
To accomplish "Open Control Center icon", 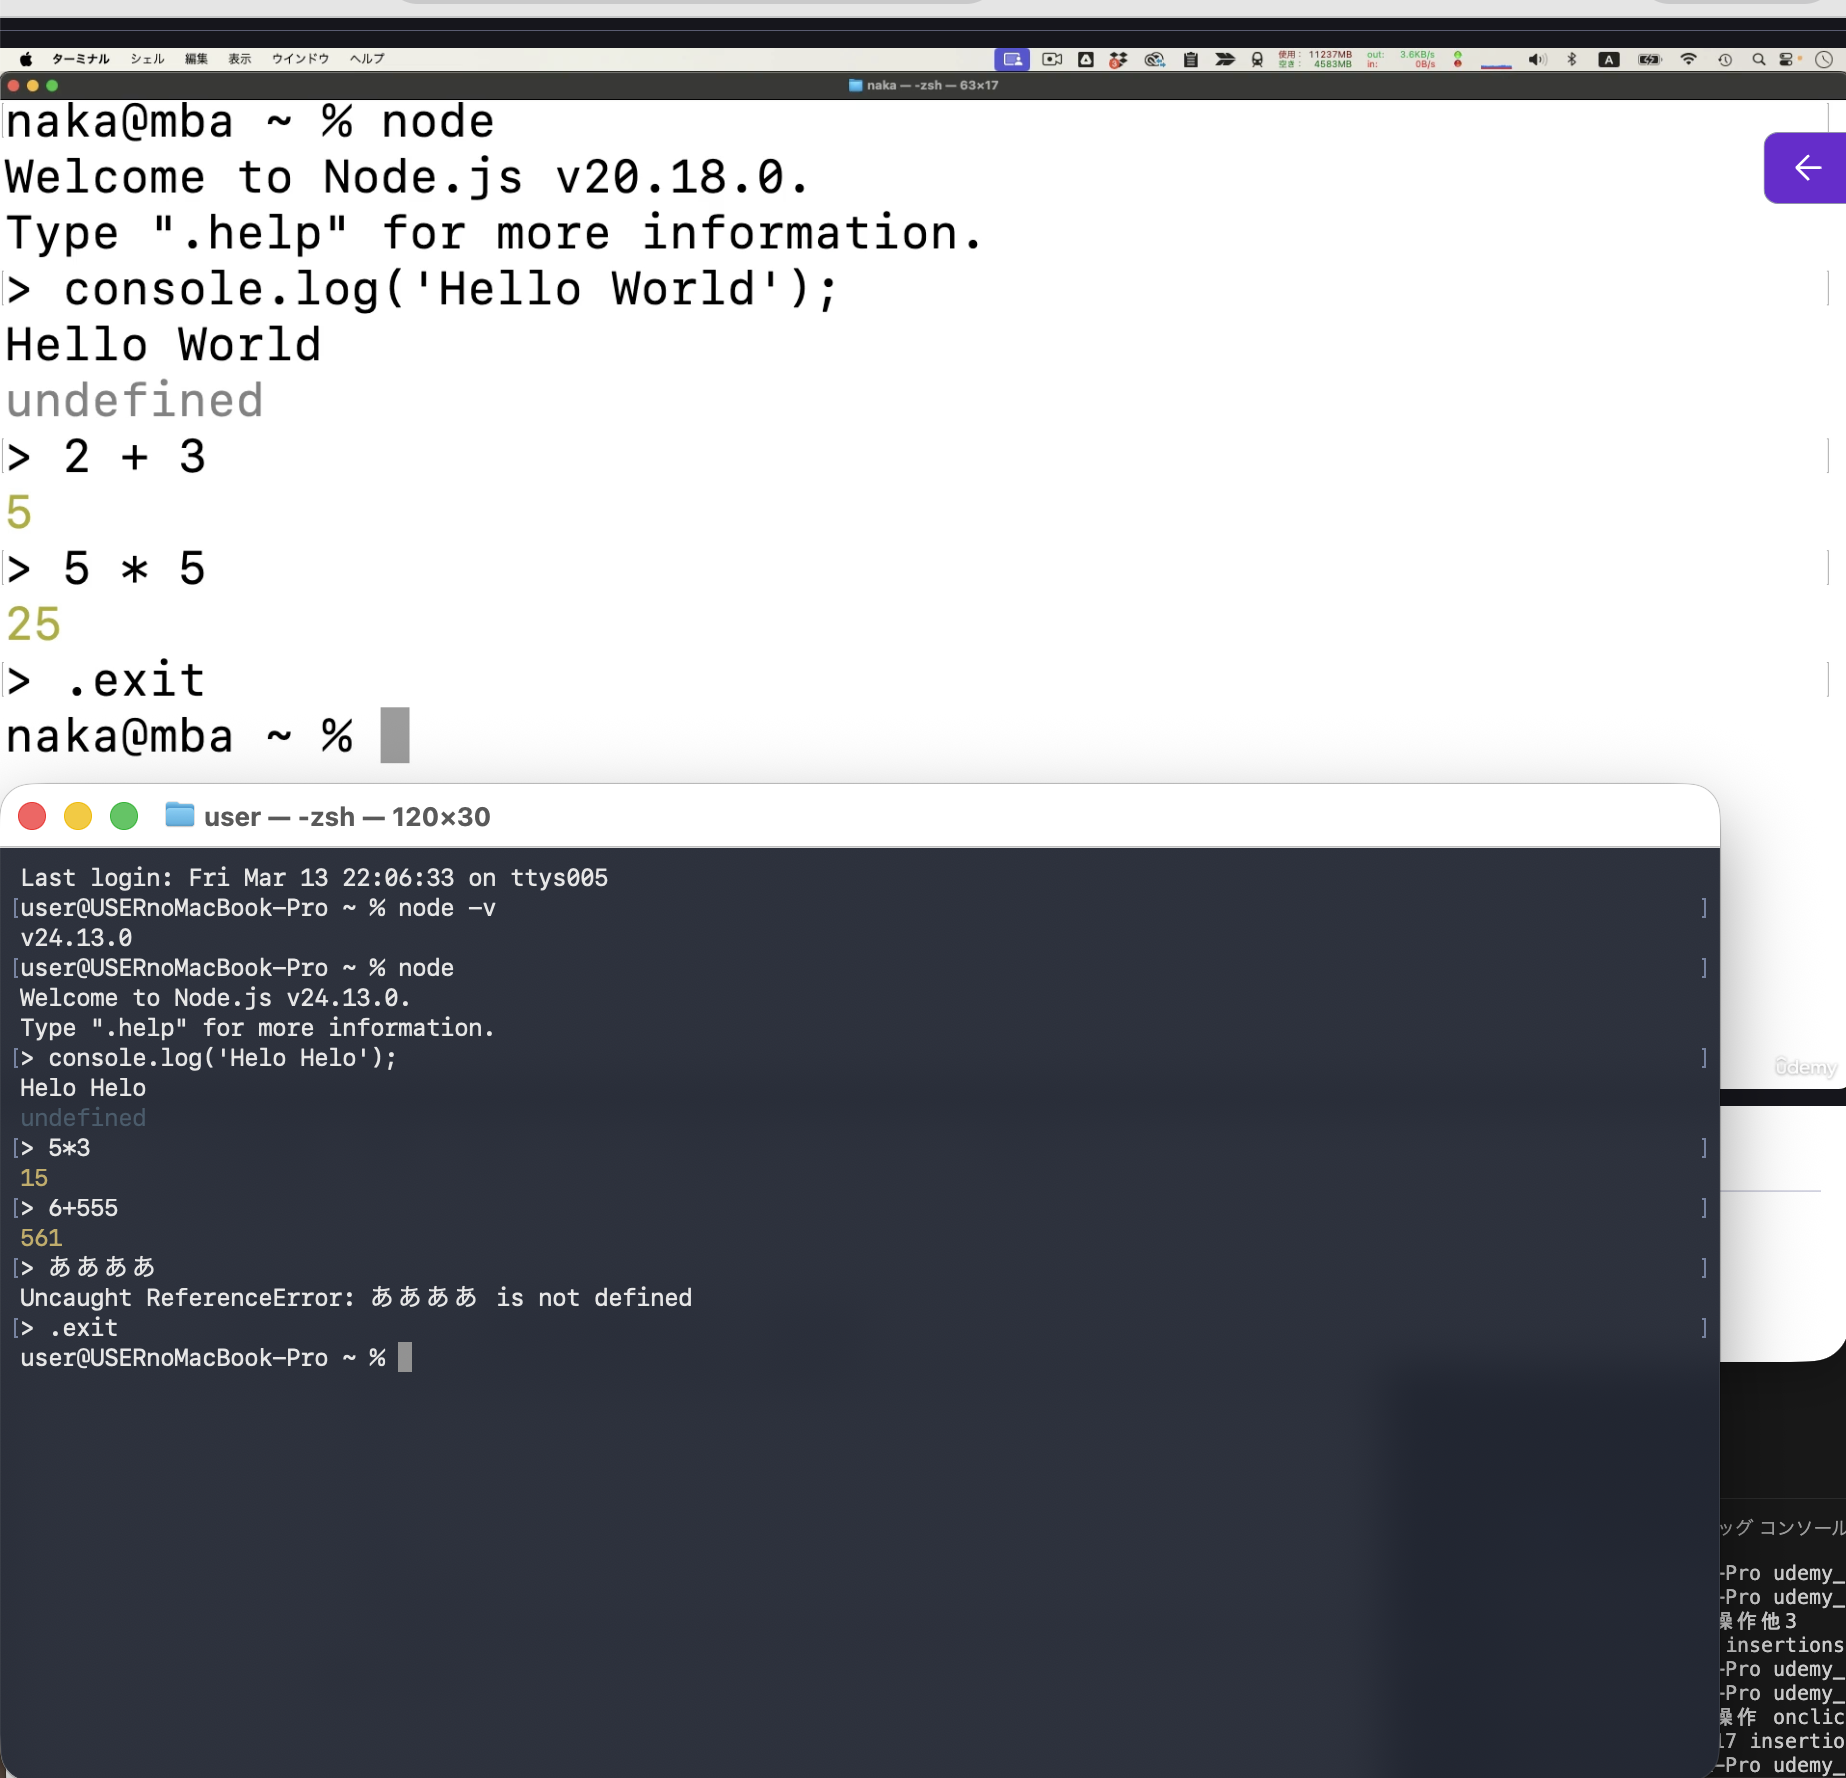I will click(x=1786, y=59).
